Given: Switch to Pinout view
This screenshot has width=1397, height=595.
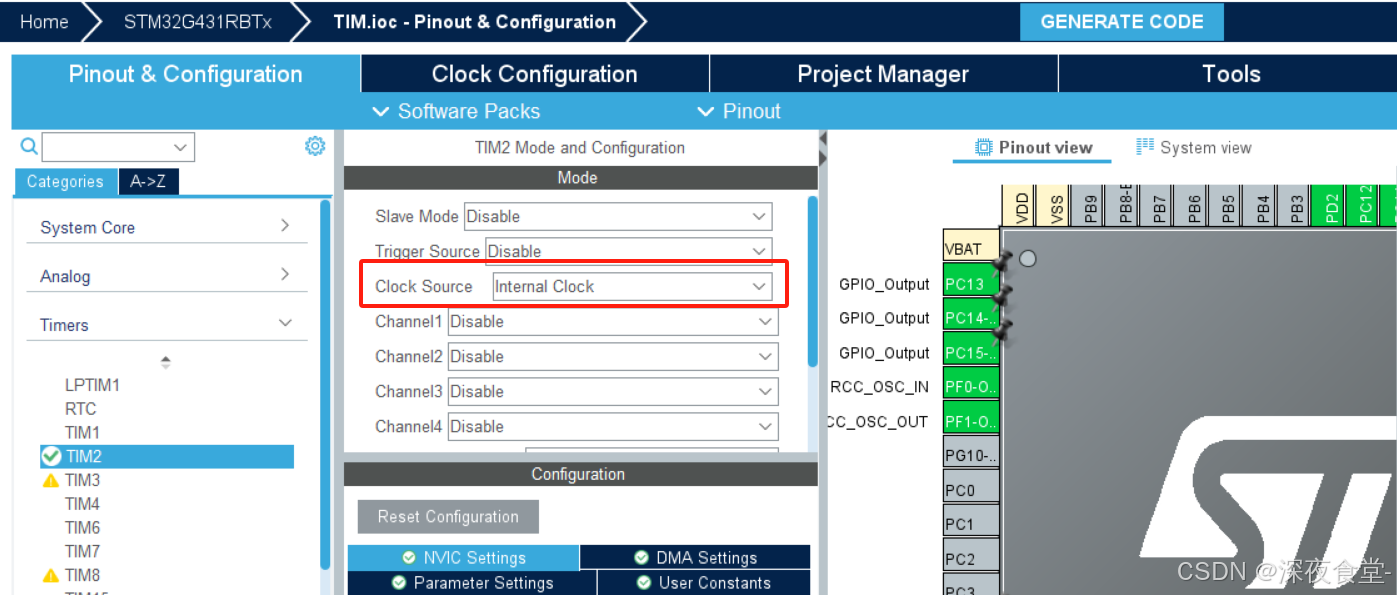Looking at the screenshot, I should [x=1033, y=148].
